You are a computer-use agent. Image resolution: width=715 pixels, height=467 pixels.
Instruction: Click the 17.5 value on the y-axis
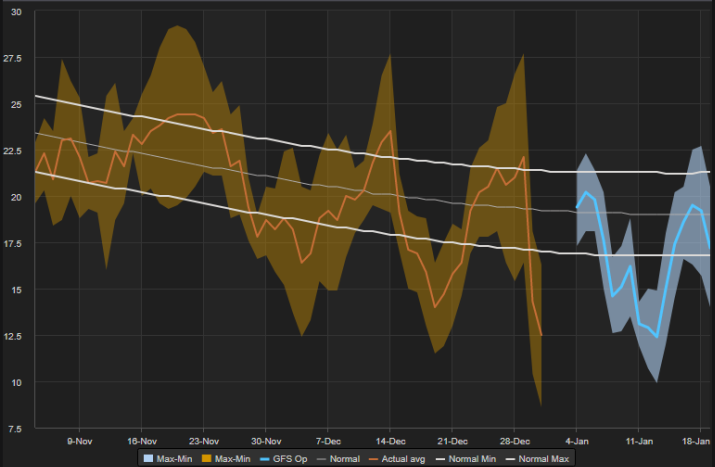pos(13,244)
